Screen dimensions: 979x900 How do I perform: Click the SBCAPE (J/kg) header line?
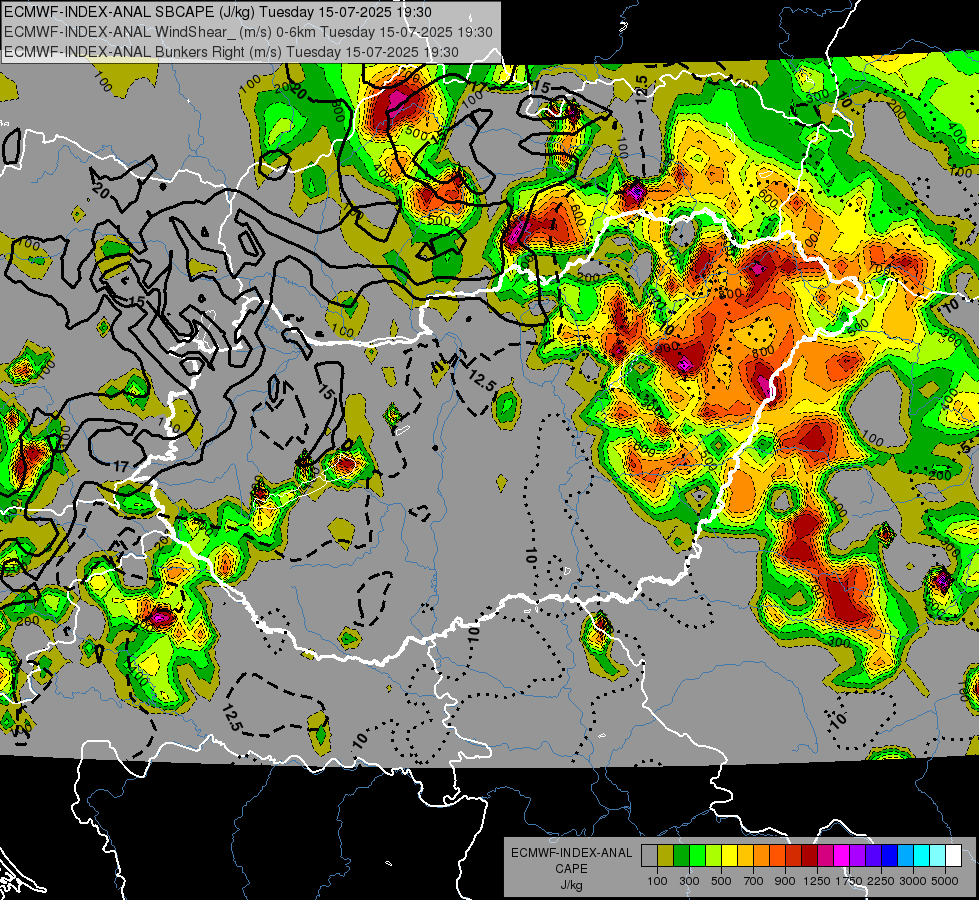(x=218, y=12)
